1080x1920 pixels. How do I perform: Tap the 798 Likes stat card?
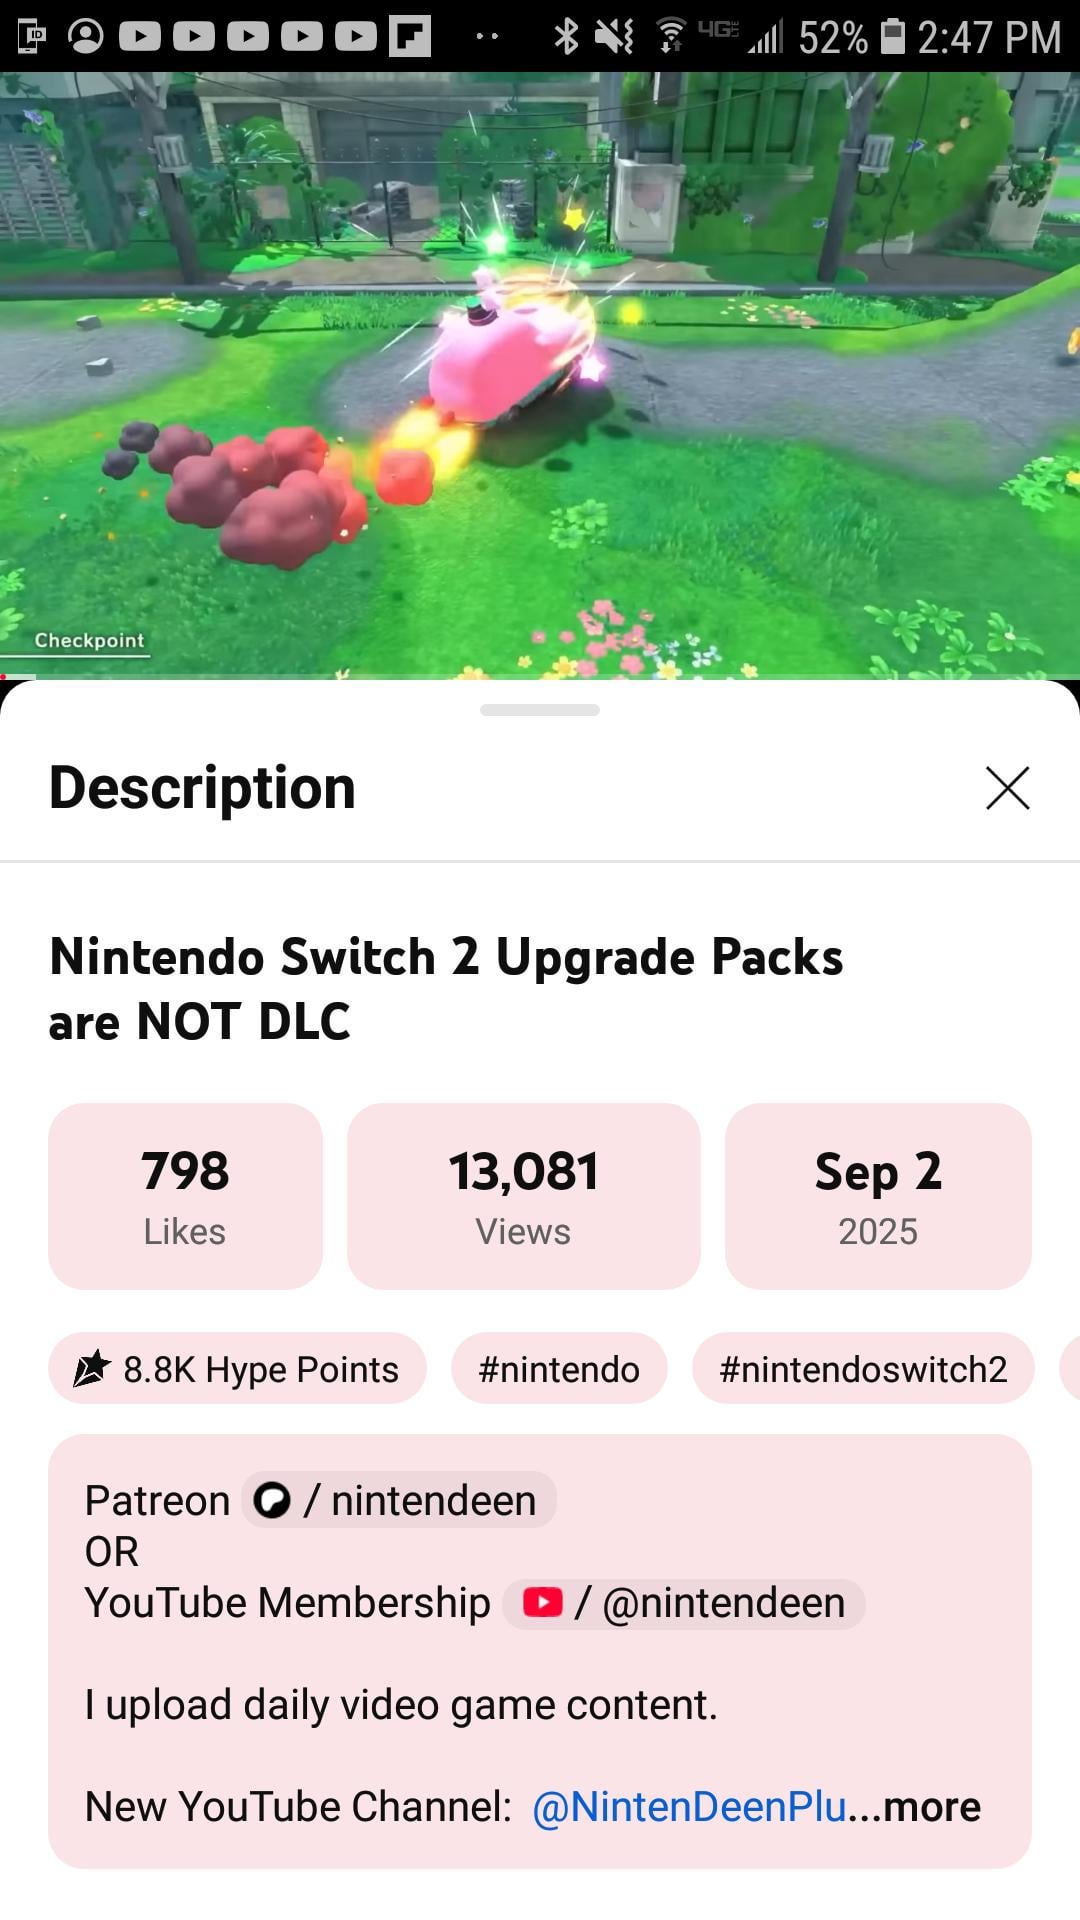pos(185,1196)
